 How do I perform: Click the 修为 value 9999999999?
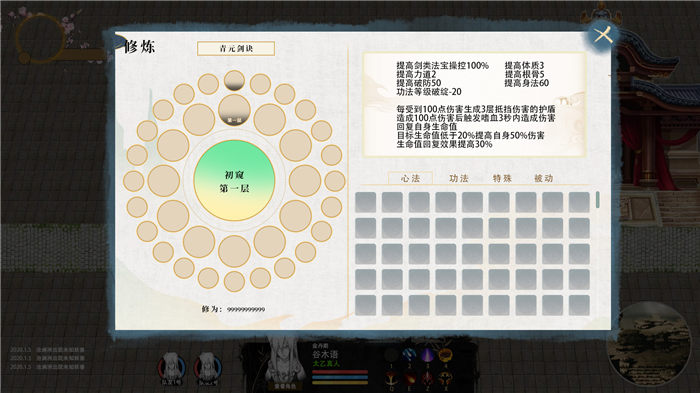246,309
